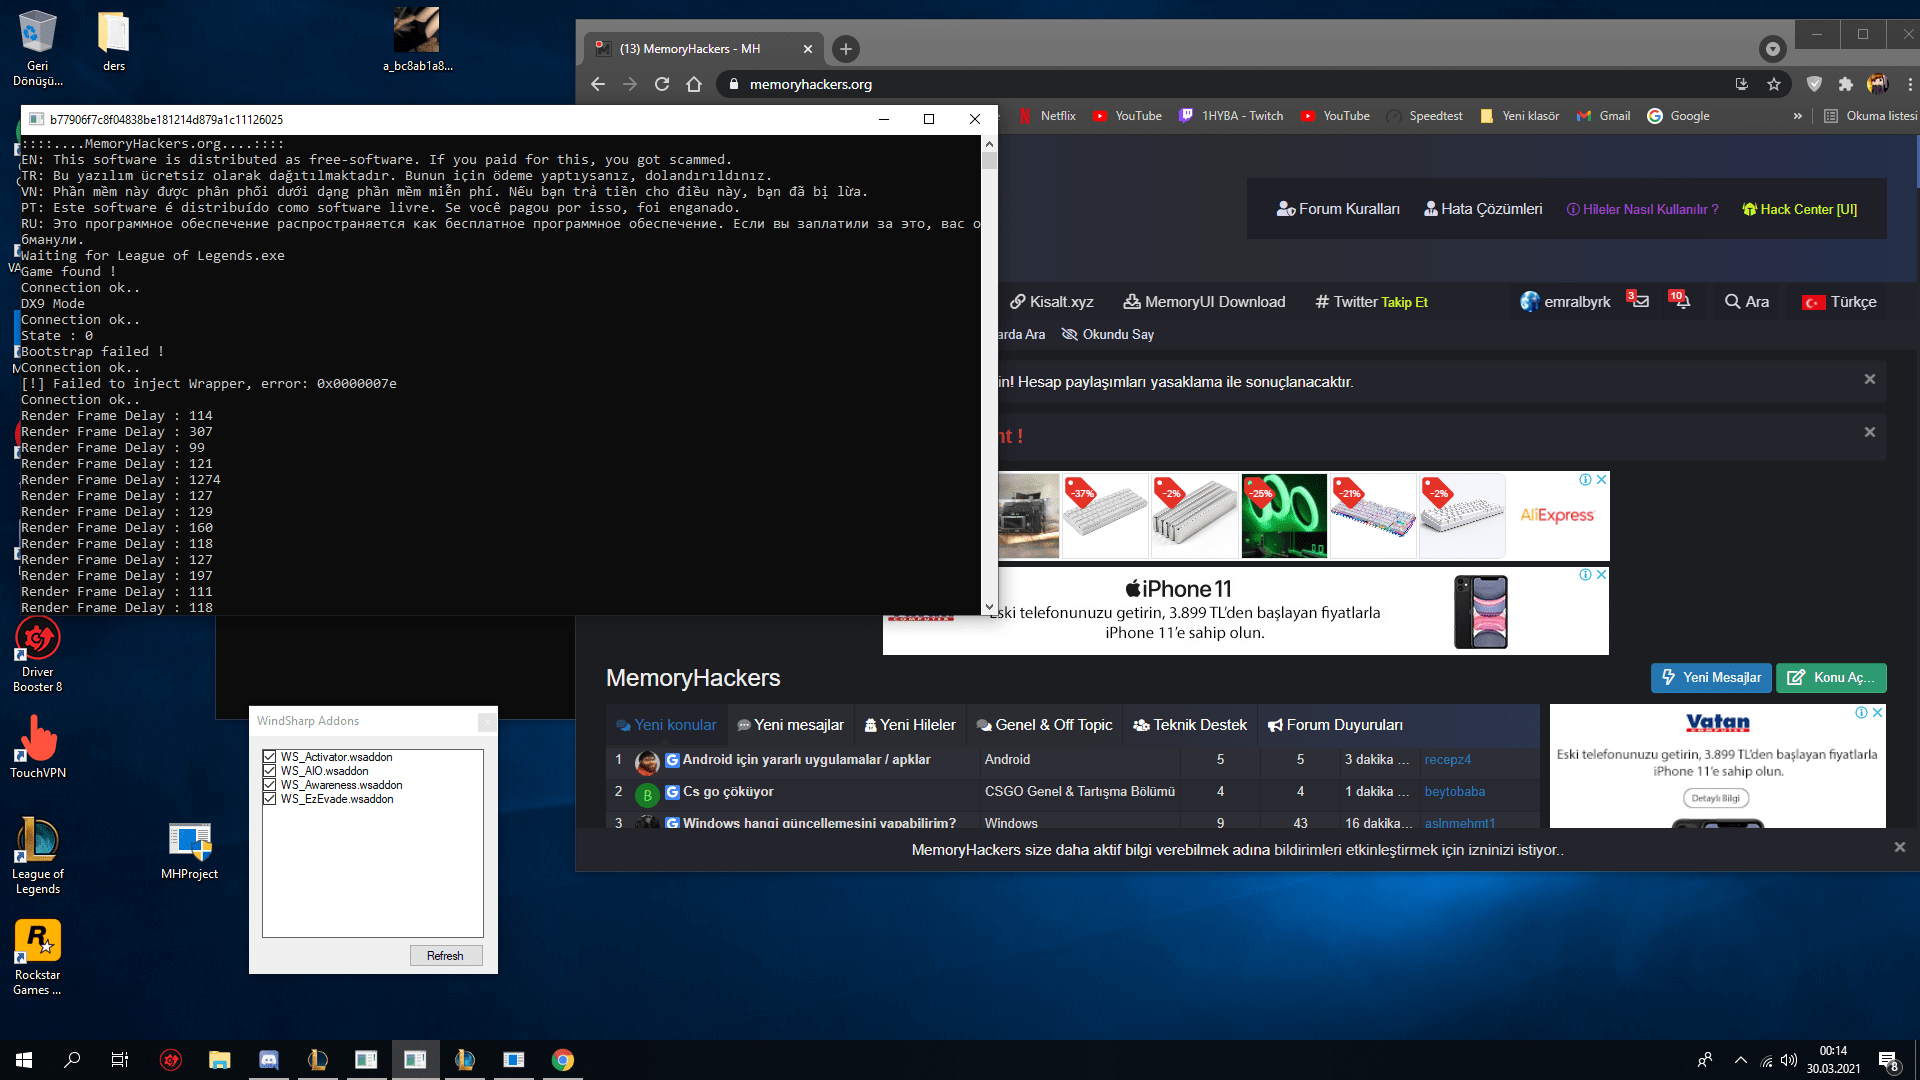
Task: Open thread Cs go çöküyor
Action: pos(728,792)
